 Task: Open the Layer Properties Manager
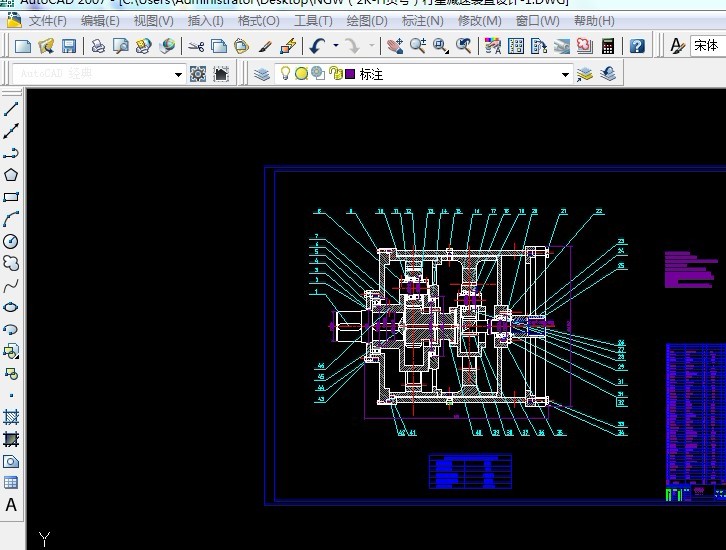(262, 74)
